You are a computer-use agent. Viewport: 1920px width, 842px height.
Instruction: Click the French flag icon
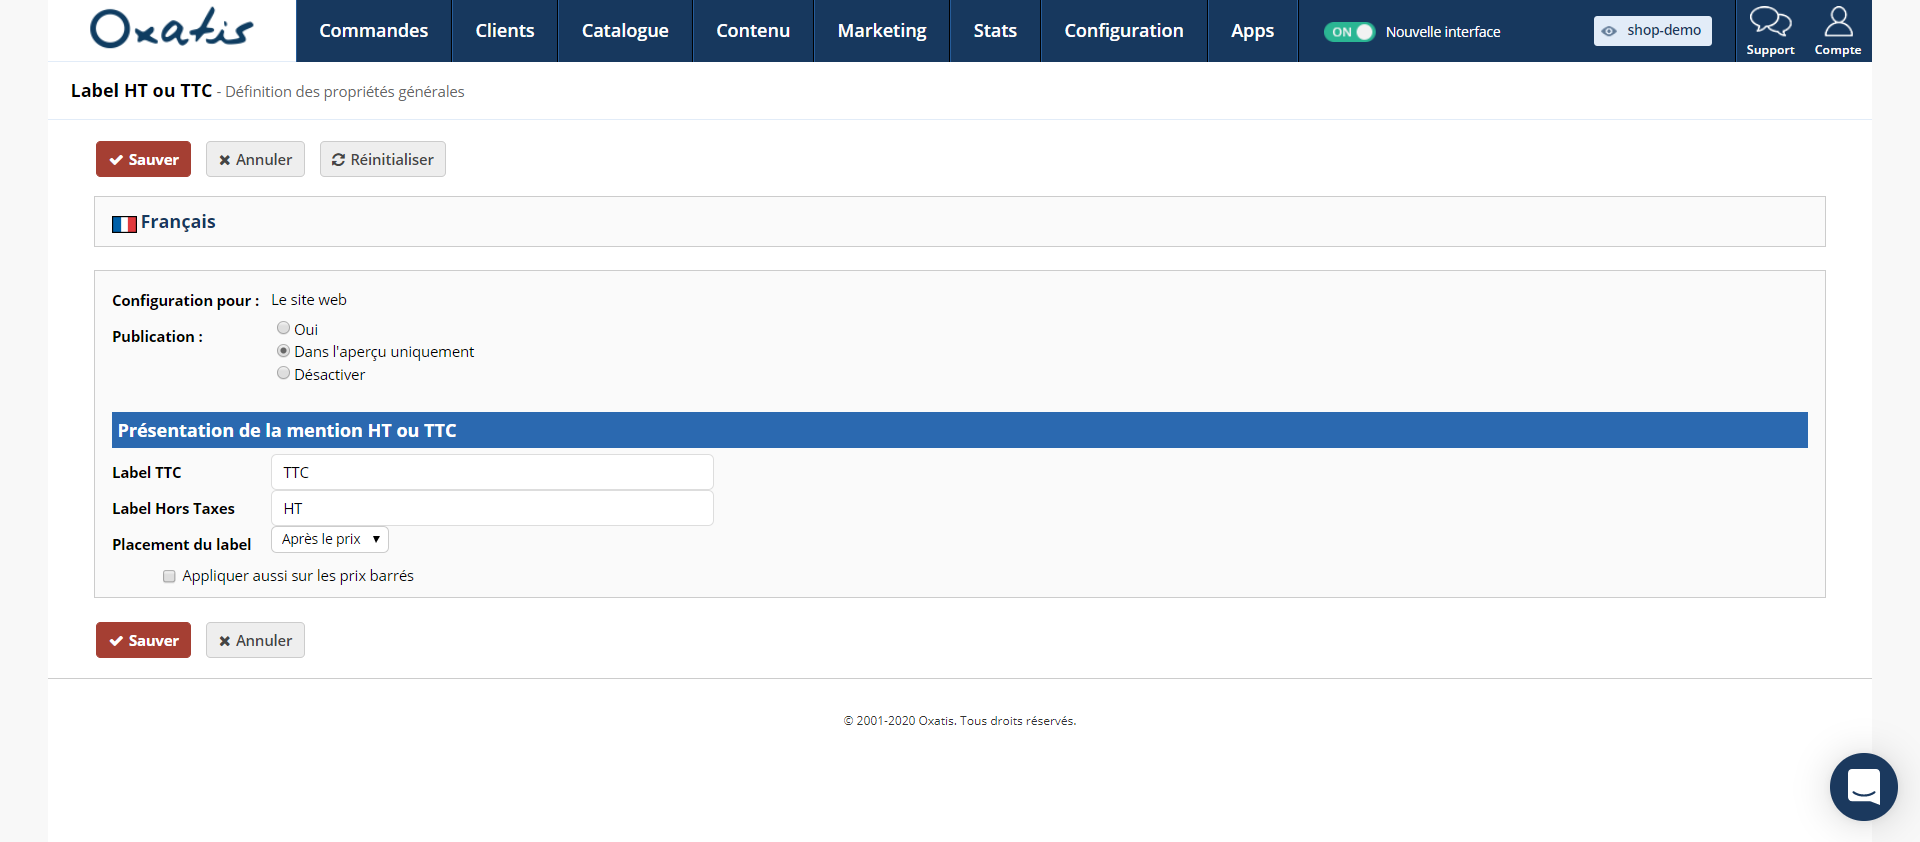click(124, 224)
